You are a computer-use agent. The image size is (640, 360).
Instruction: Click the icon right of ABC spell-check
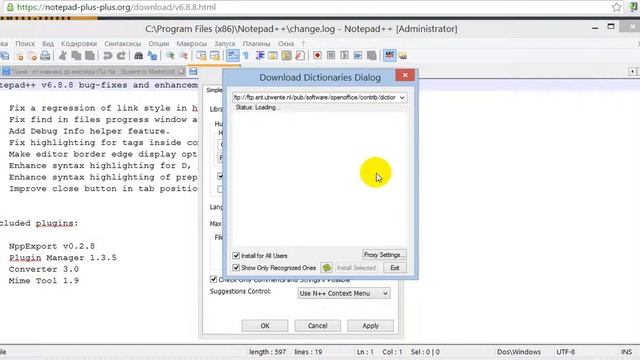click(x=403, y=56)
